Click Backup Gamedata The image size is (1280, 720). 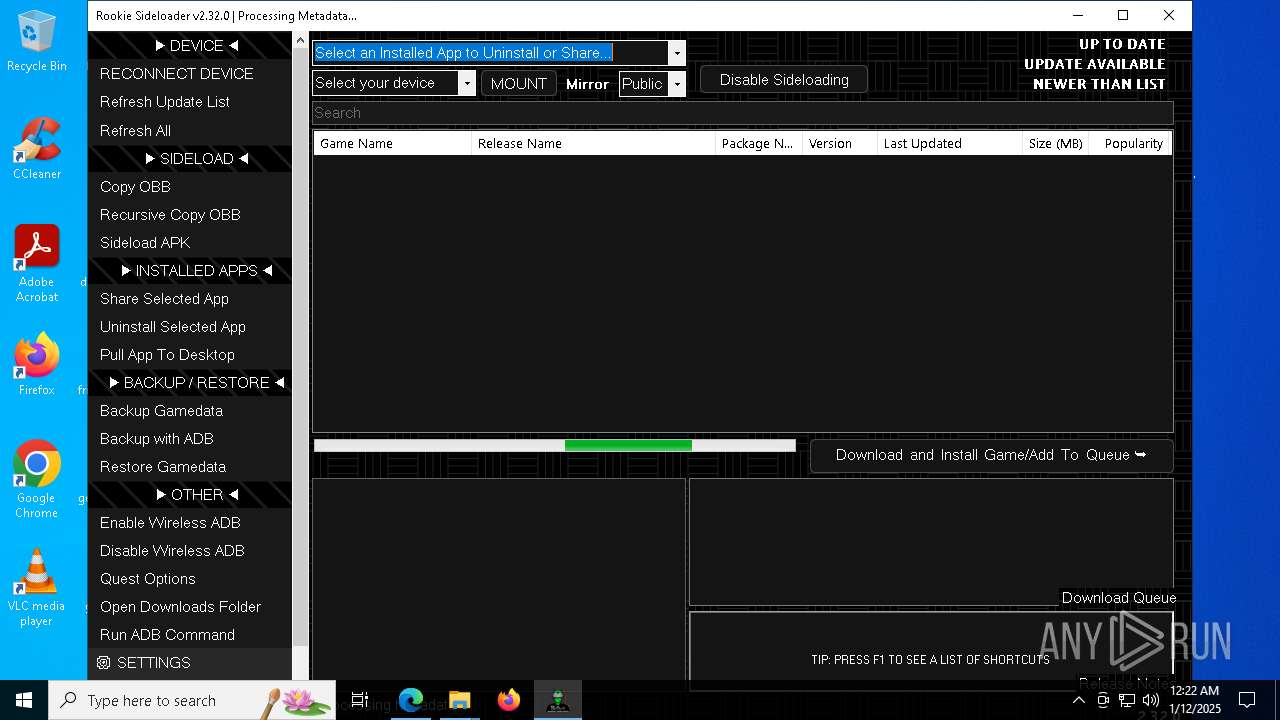click(189, 410)
